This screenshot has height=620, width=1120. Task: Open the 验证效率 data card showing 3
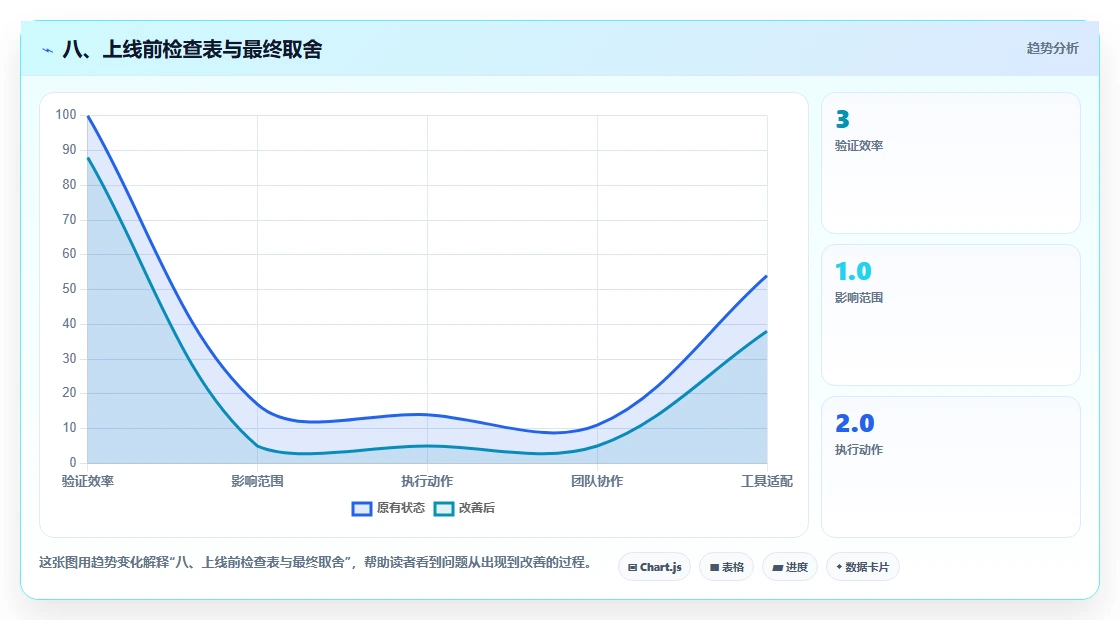951,163
